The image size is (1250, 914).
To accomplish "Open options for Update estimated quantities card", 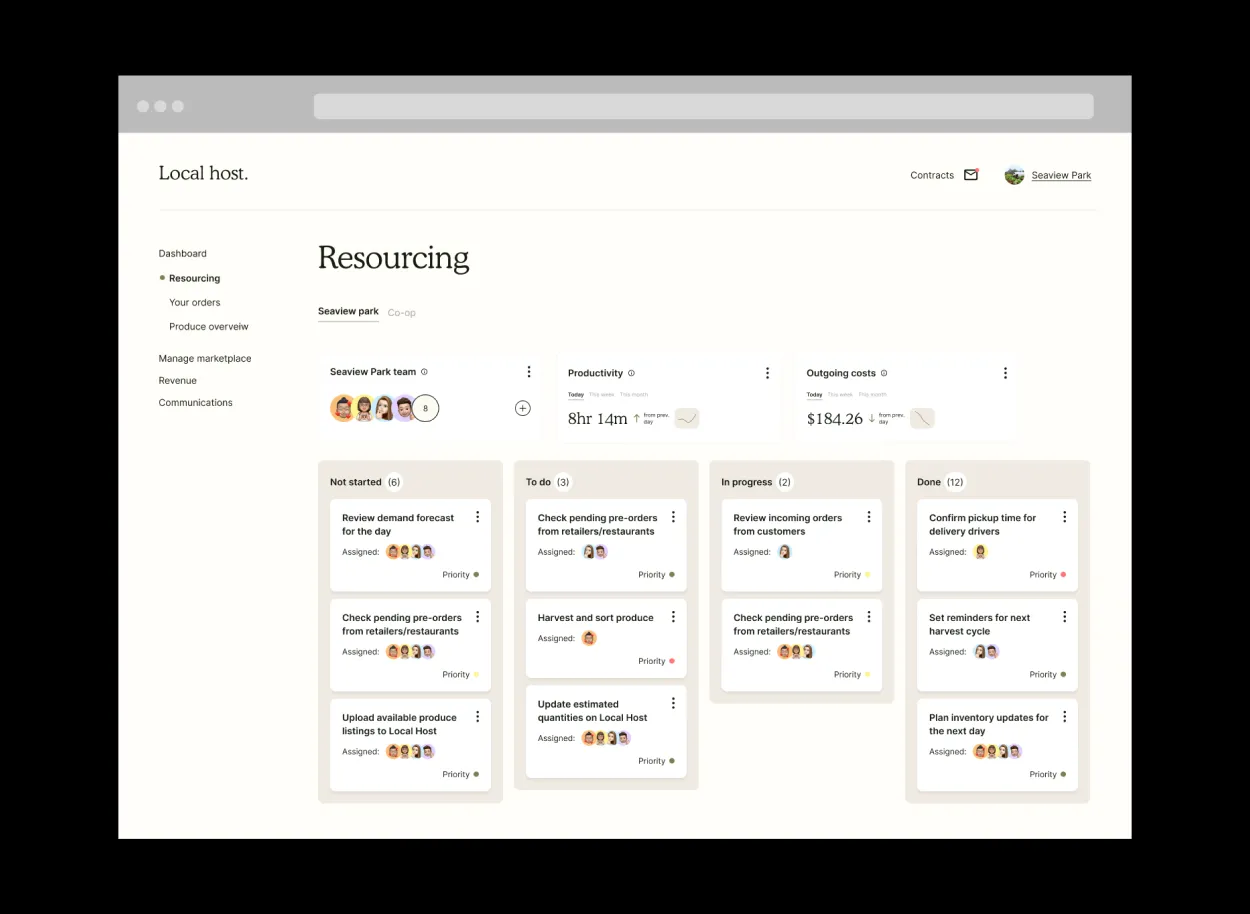I will coord(673,703).
